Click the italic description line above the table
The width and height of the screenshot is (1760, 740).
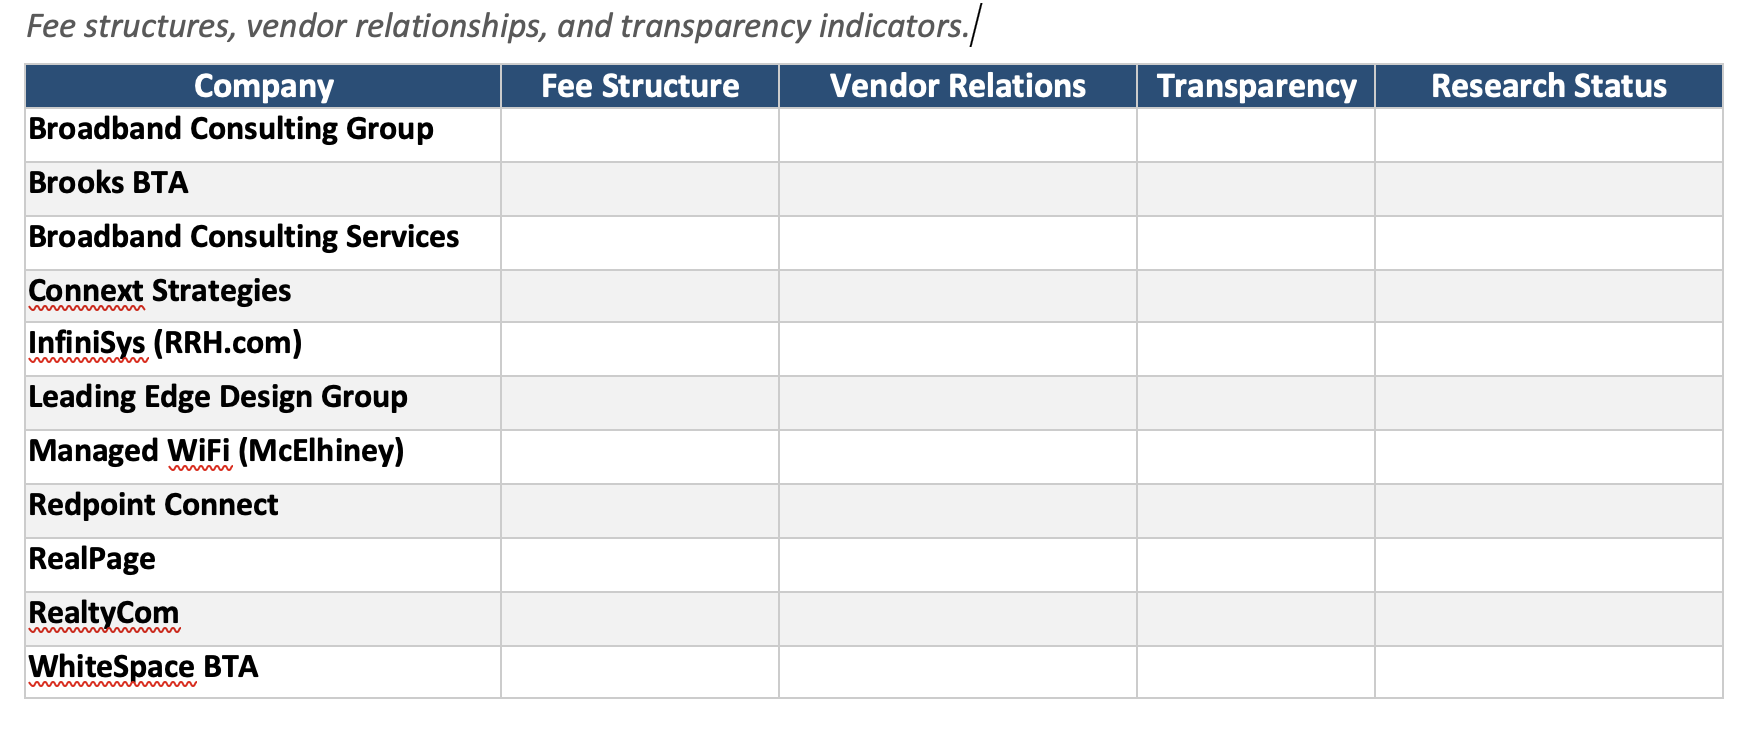[x=497, y=26]
